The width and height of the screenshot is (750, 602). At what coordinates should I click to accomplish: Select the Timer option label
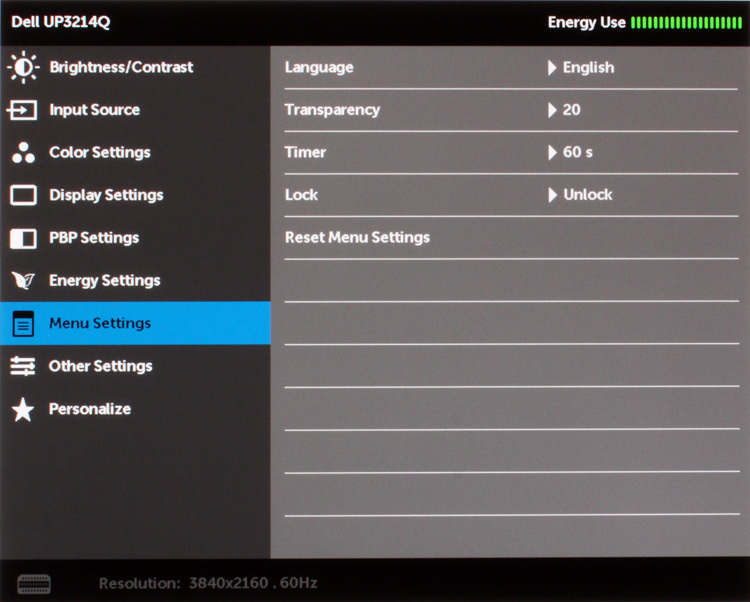[305, 153]
